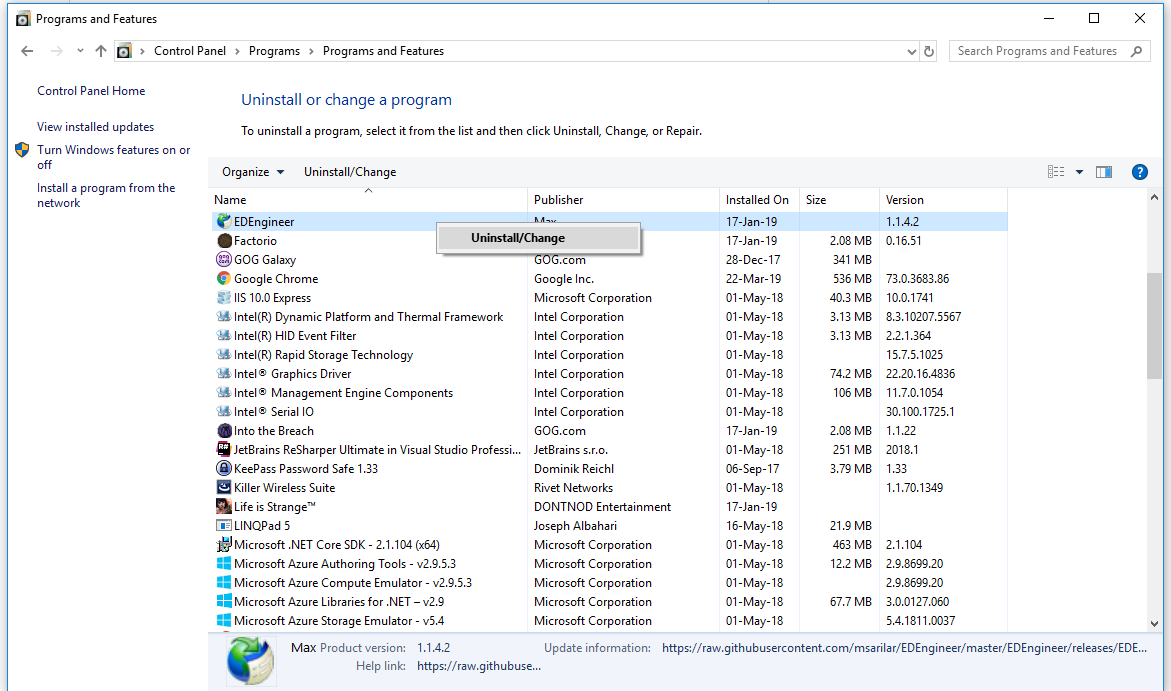Click the EDEngineer globe icon in list
This screenshot has width=1171, height=691.
click(x=223, y=221)
